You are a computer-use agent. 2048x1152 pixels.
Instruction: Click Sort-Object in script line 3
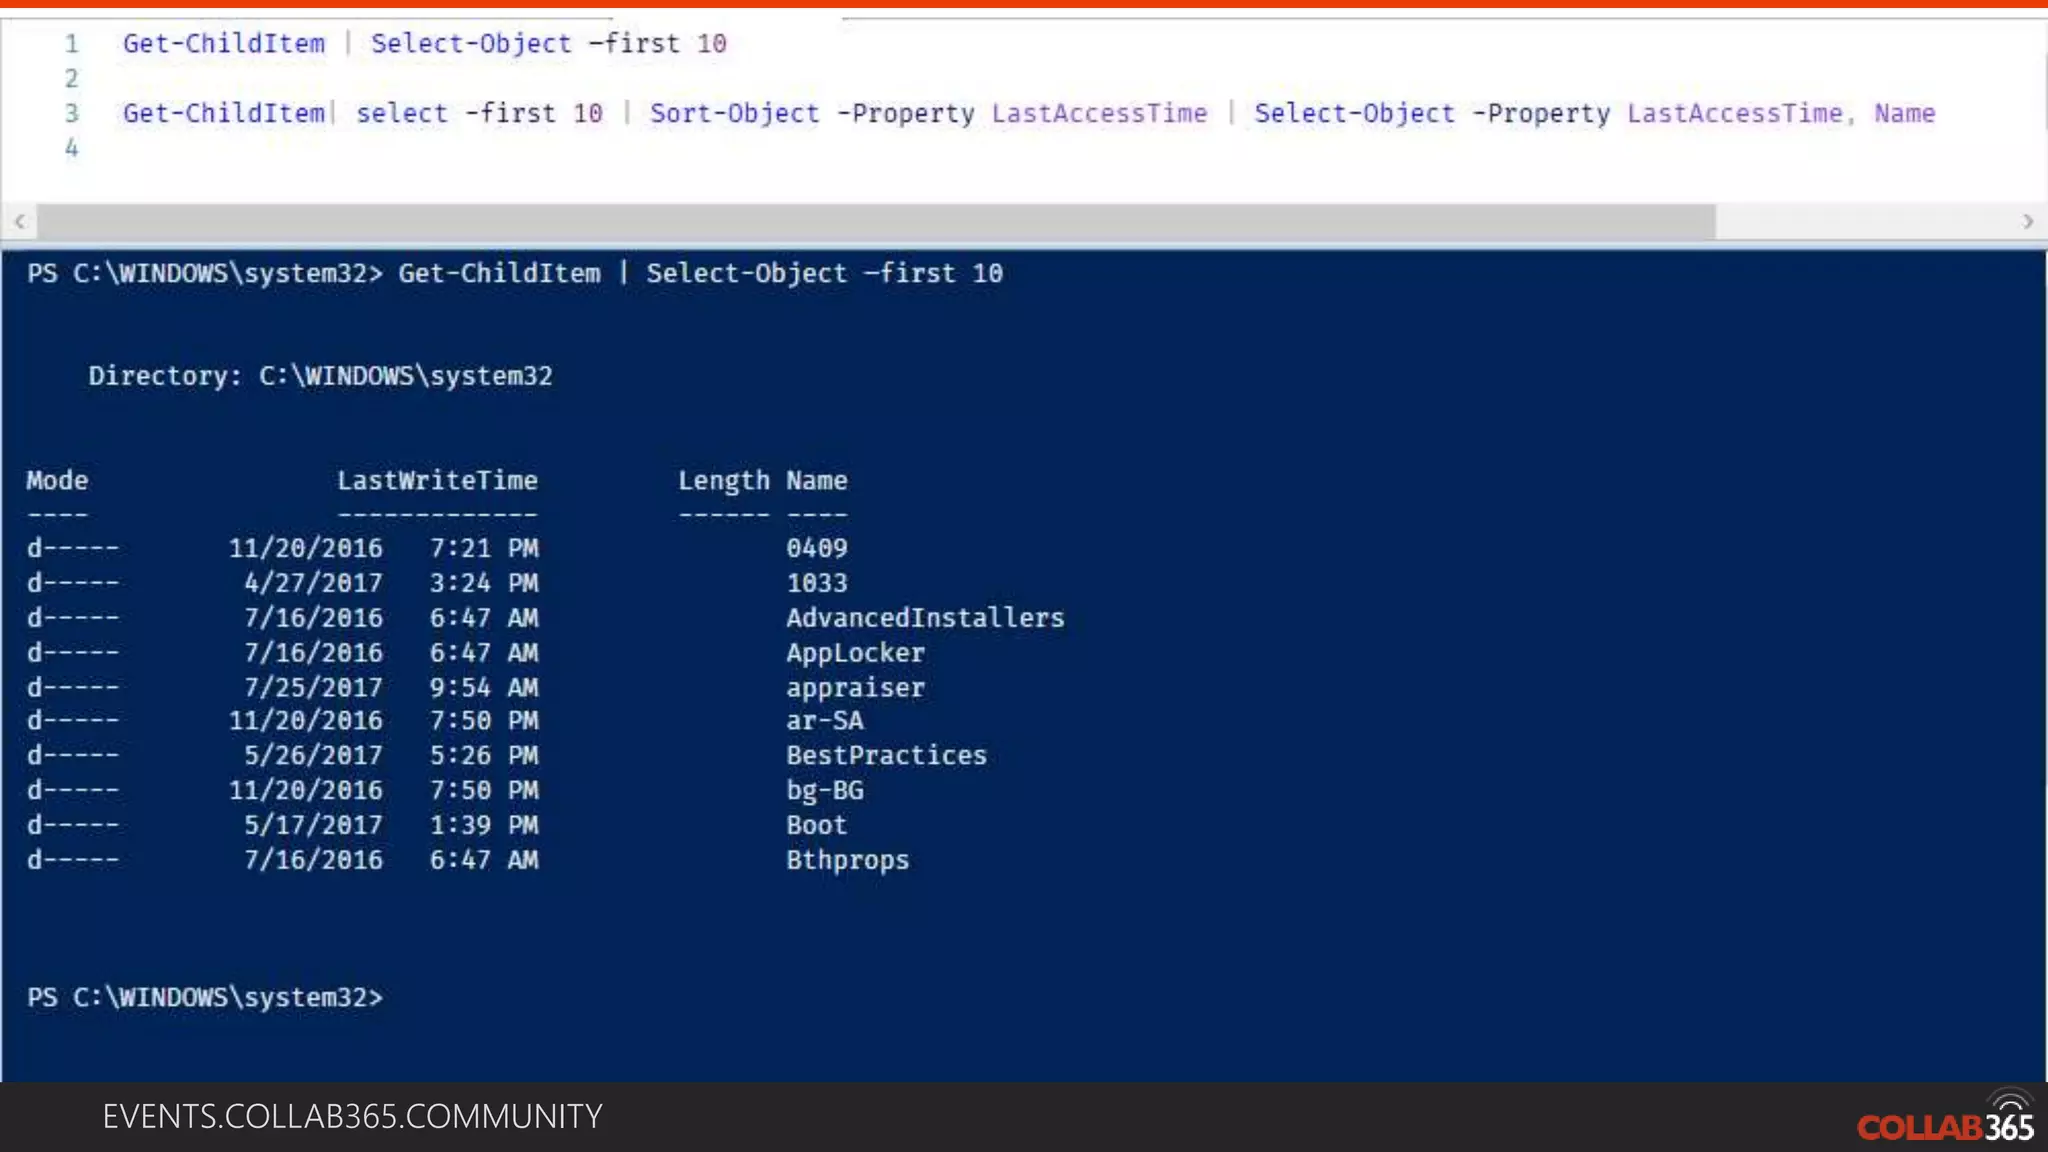[734, 113]
